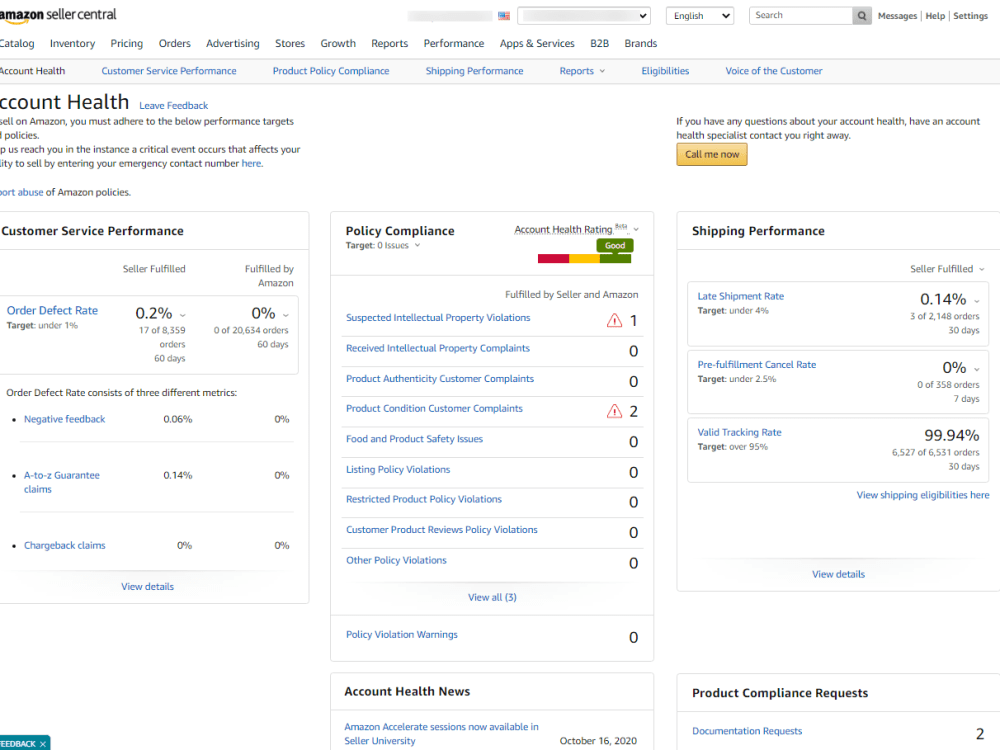
Task: Open the Late Shipment Rate link
Action: click(x=740, y=297)
